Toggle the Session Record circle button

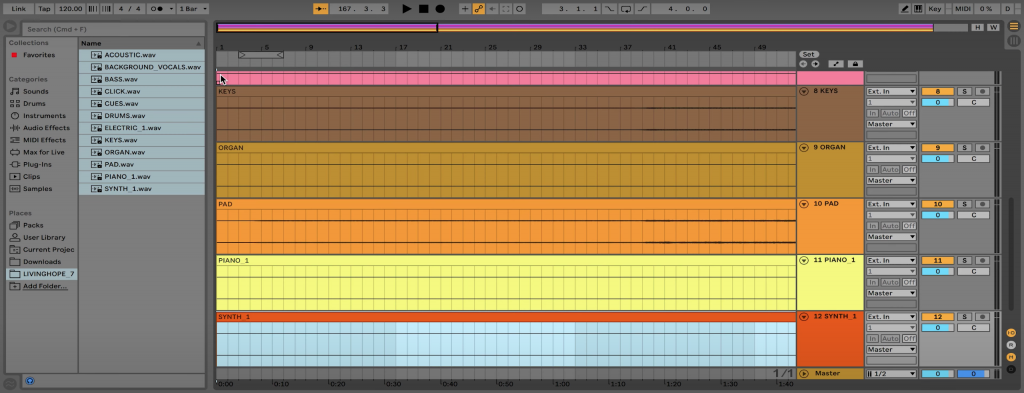pyautogui.click(x=519, y=9)
